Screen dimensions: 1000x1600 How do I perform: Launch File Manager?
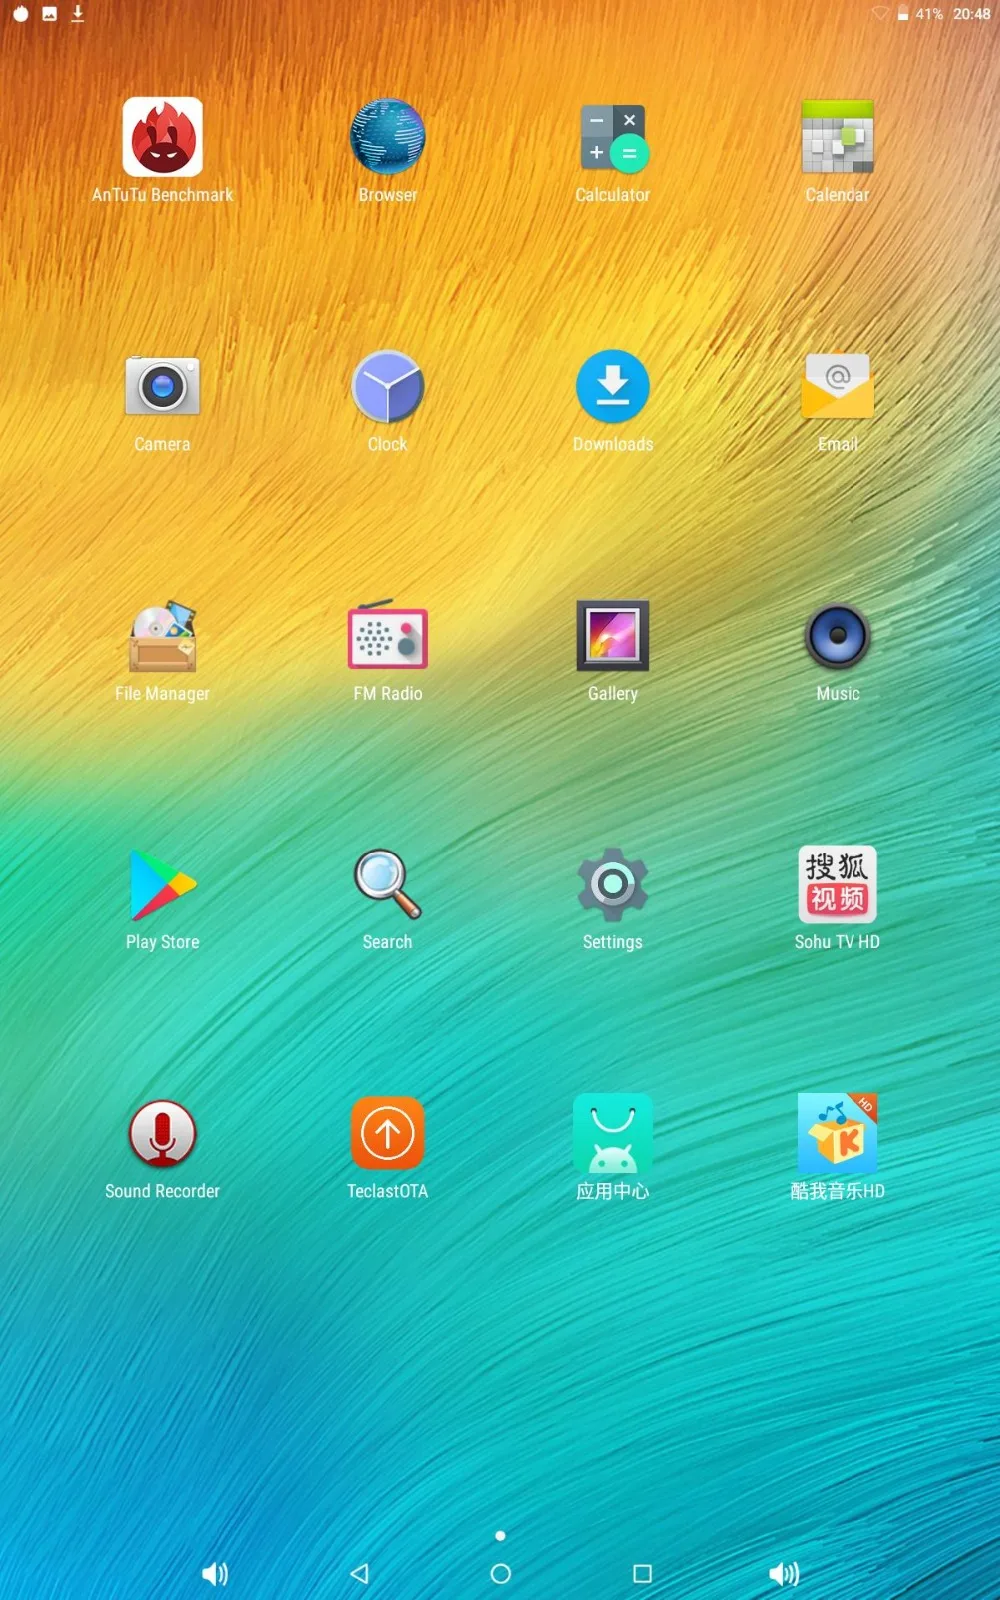pyautogui.click(x=162, y=636)
